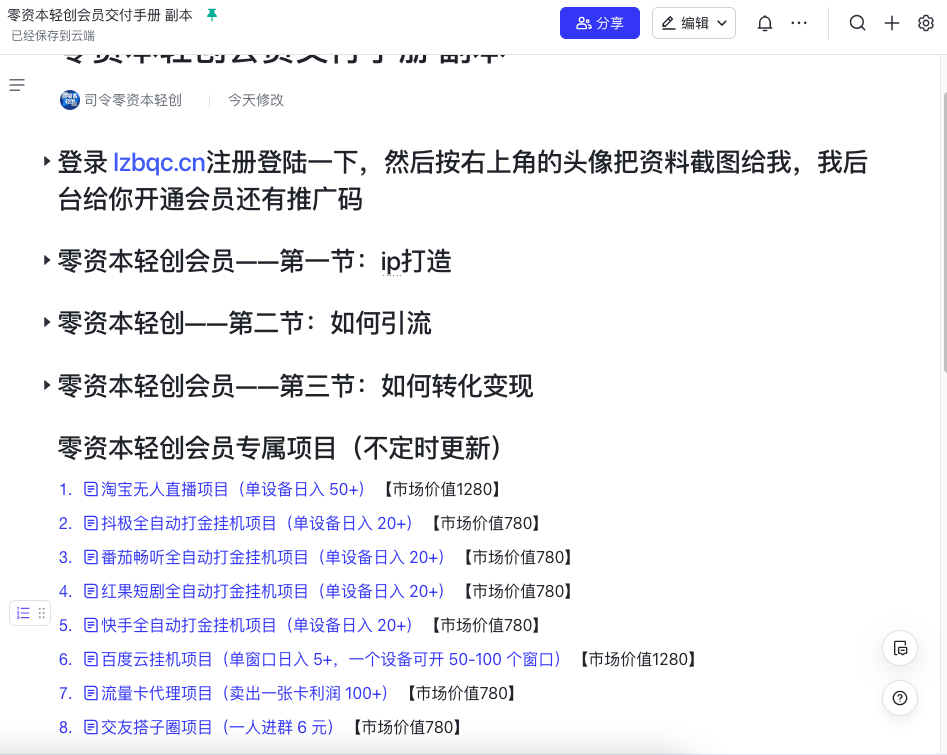Create a new document via the plus icon
The image size is (947, 755).
pyautogui.click(x=891, y=22)
